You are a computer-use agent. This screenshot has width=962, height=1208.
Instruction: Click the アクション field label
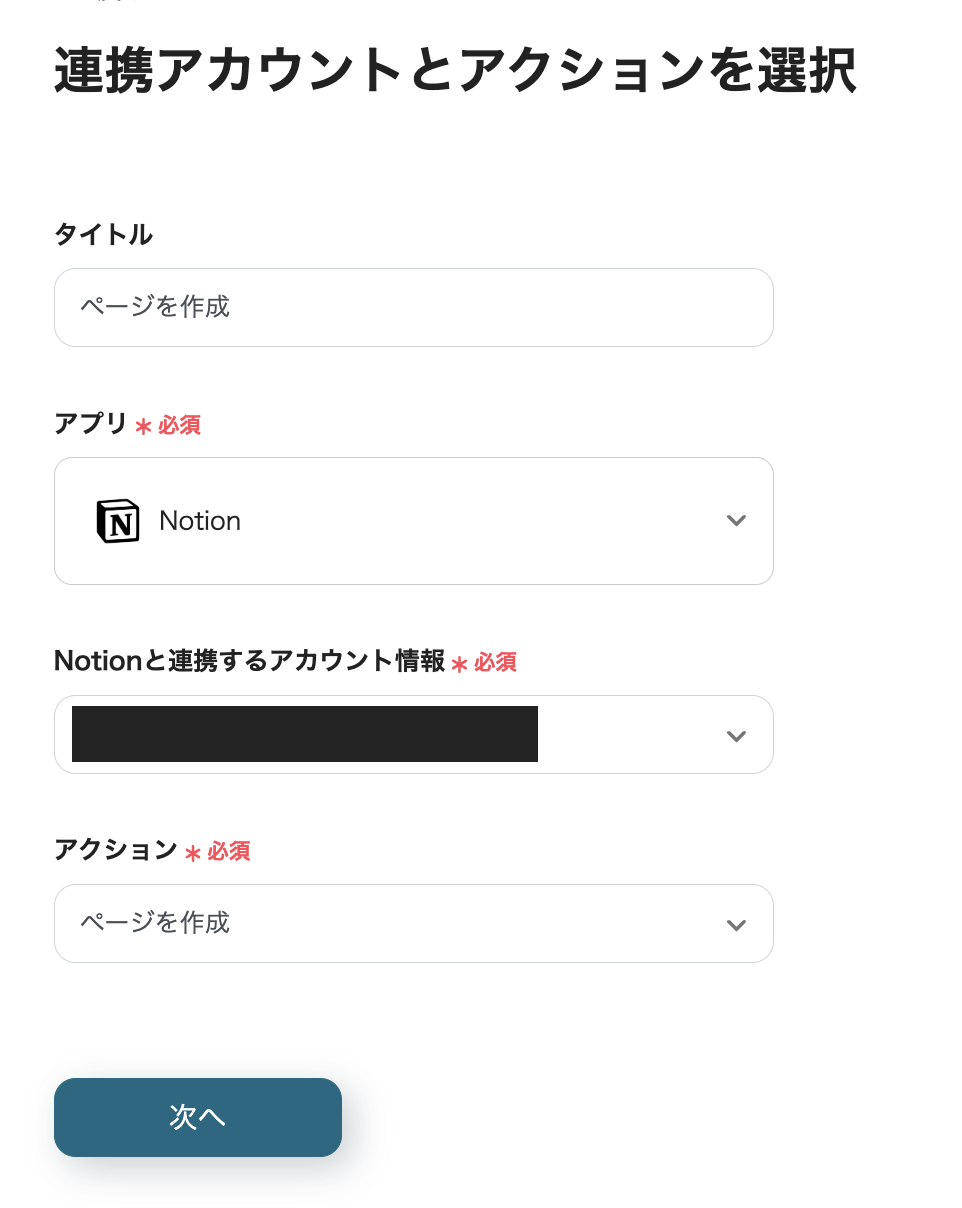(x=115, y=850)
